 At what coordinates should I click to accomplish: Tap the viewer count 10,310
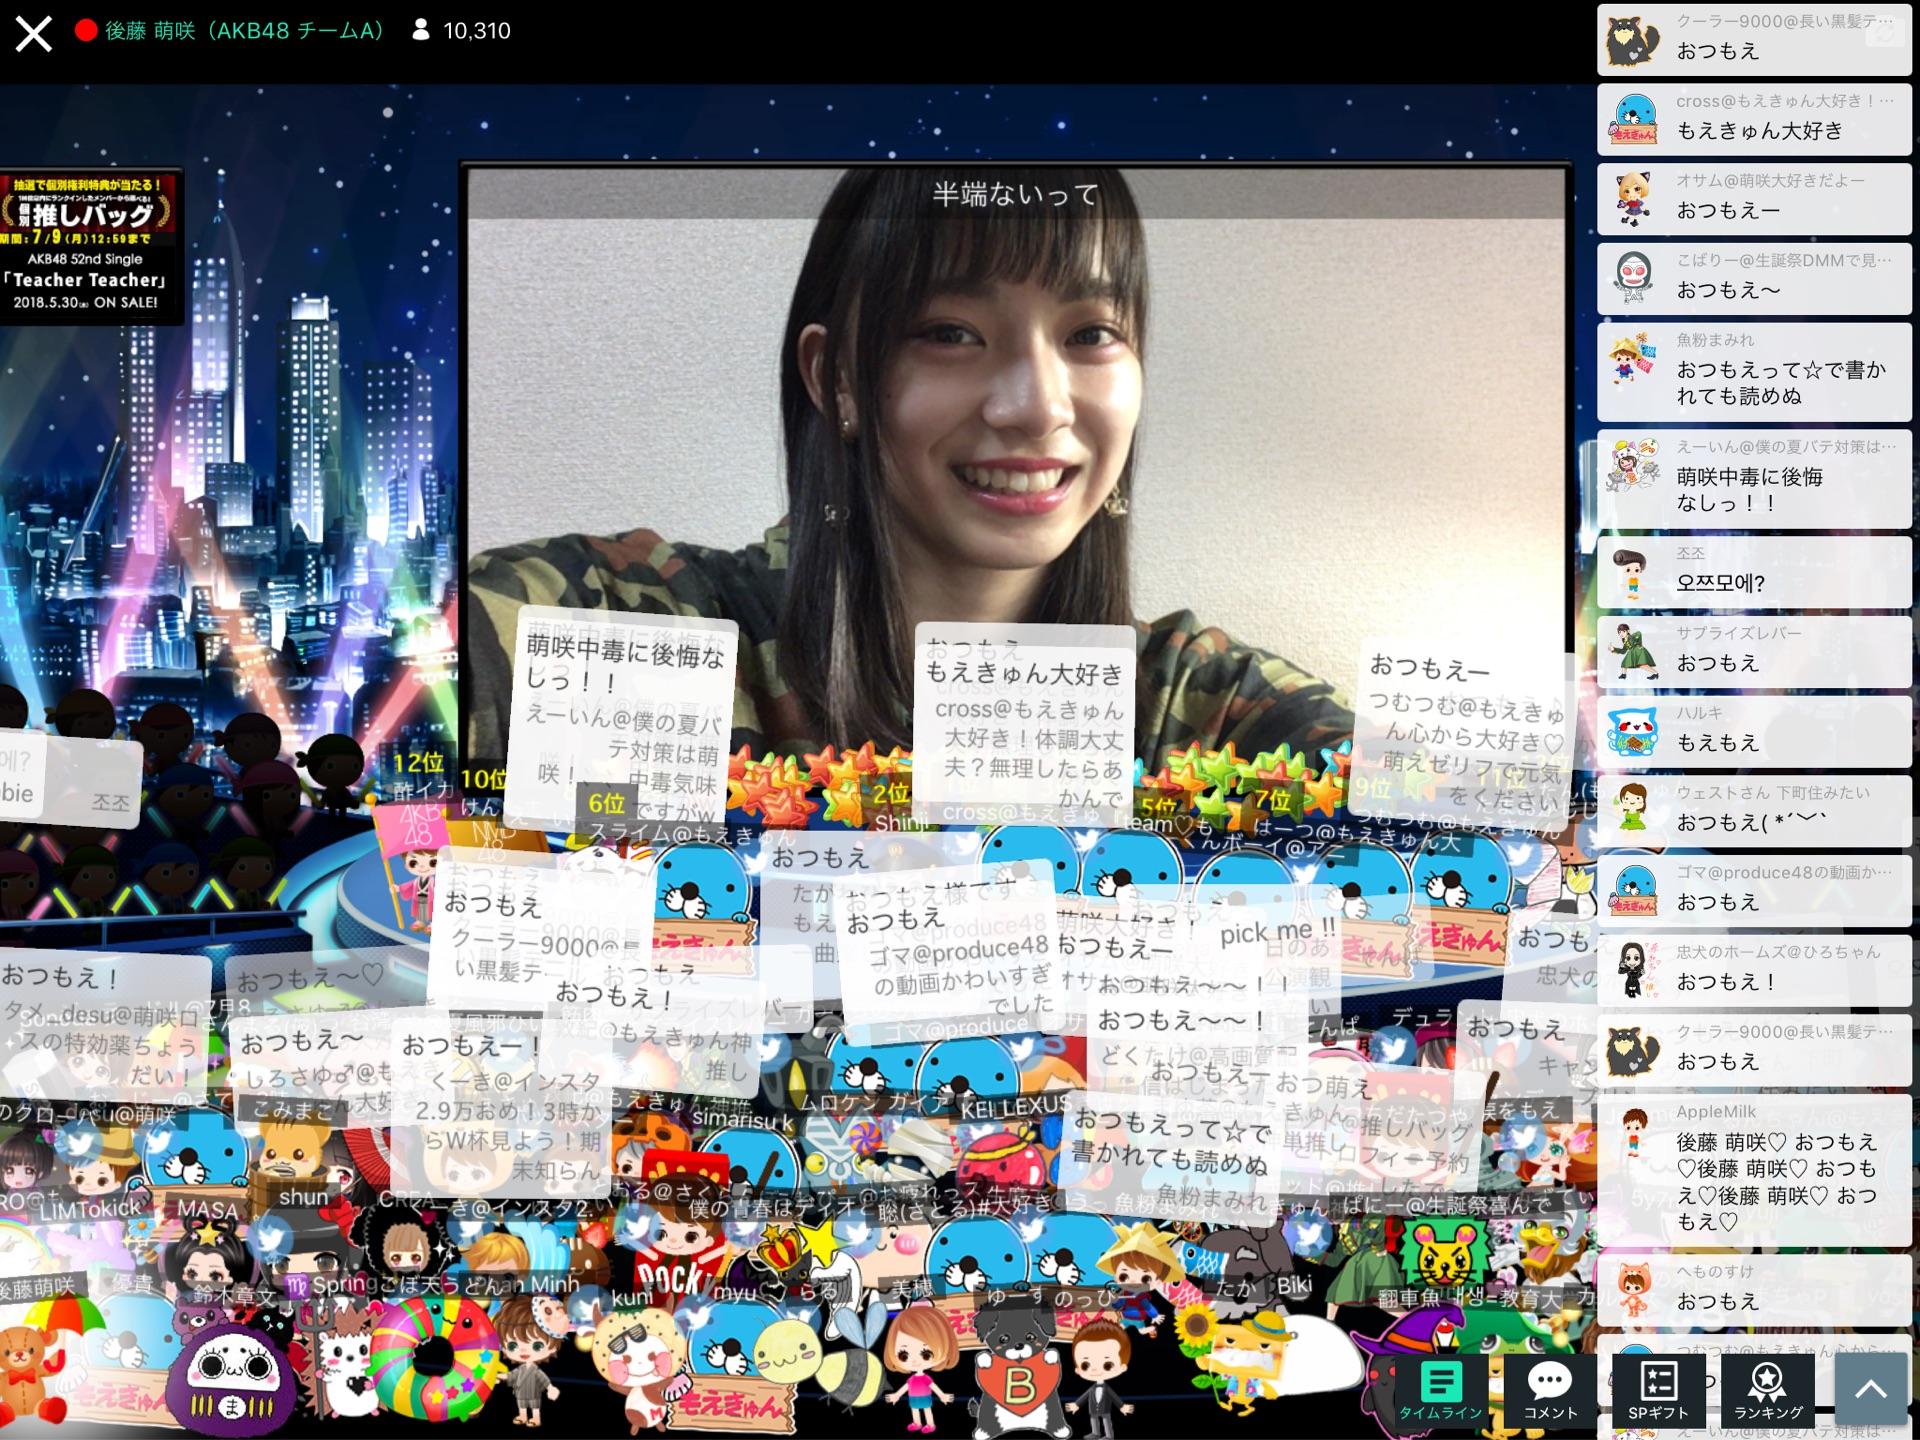477,31
